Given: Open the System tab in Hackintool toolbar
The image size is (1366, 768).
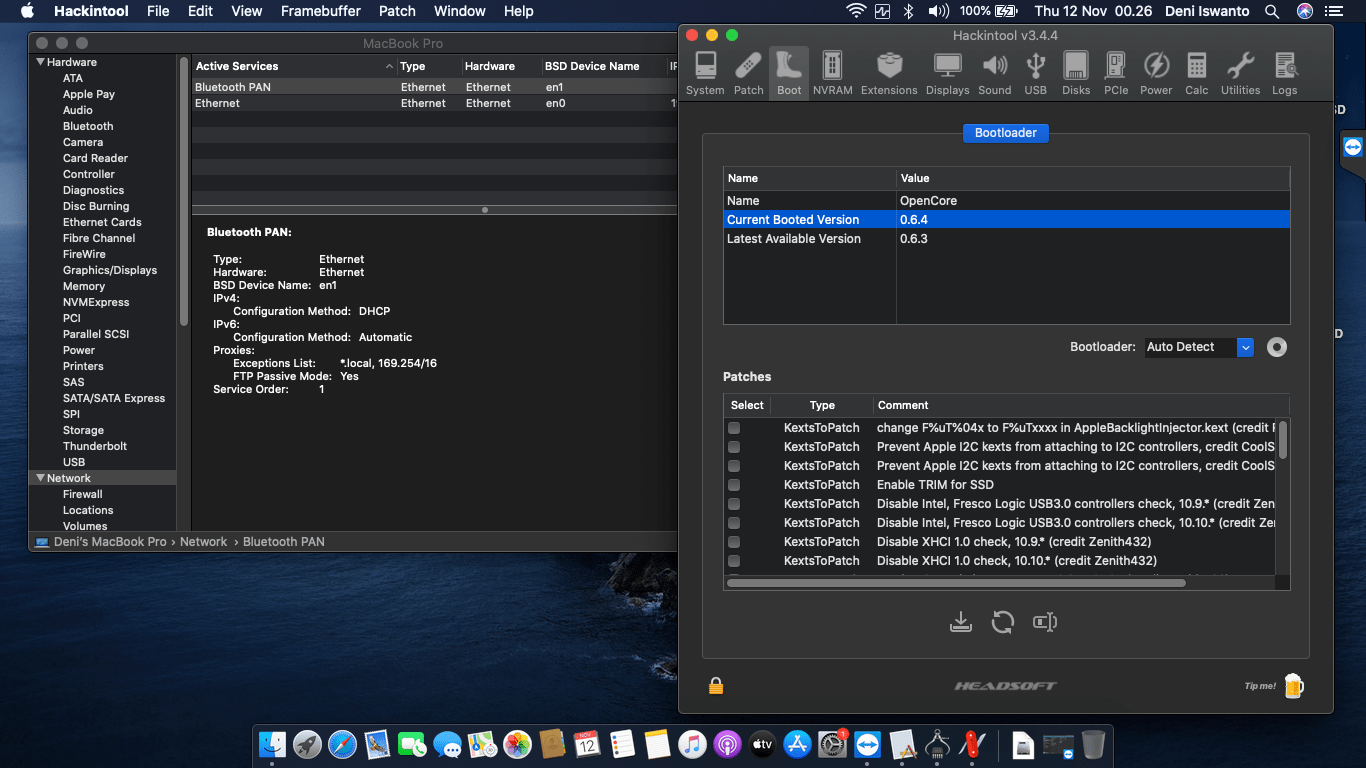Looking at the screenshot, I should [x=705, y=73].
